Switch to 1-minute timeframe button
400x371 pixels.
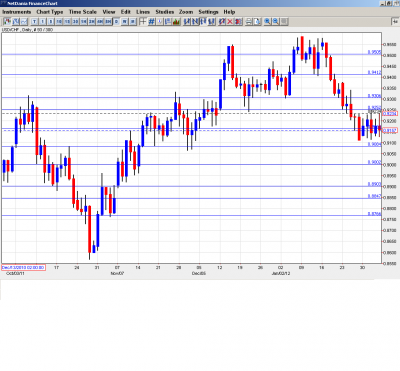pyautogui.click(x=43, y=22)
